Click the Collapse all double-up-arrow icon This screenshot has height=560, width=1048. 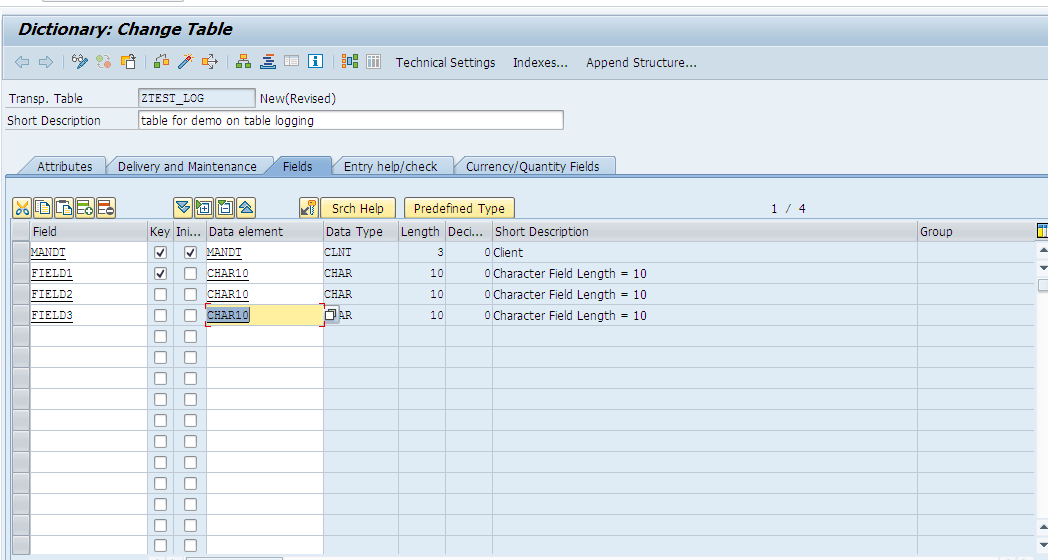click(246, 208)
